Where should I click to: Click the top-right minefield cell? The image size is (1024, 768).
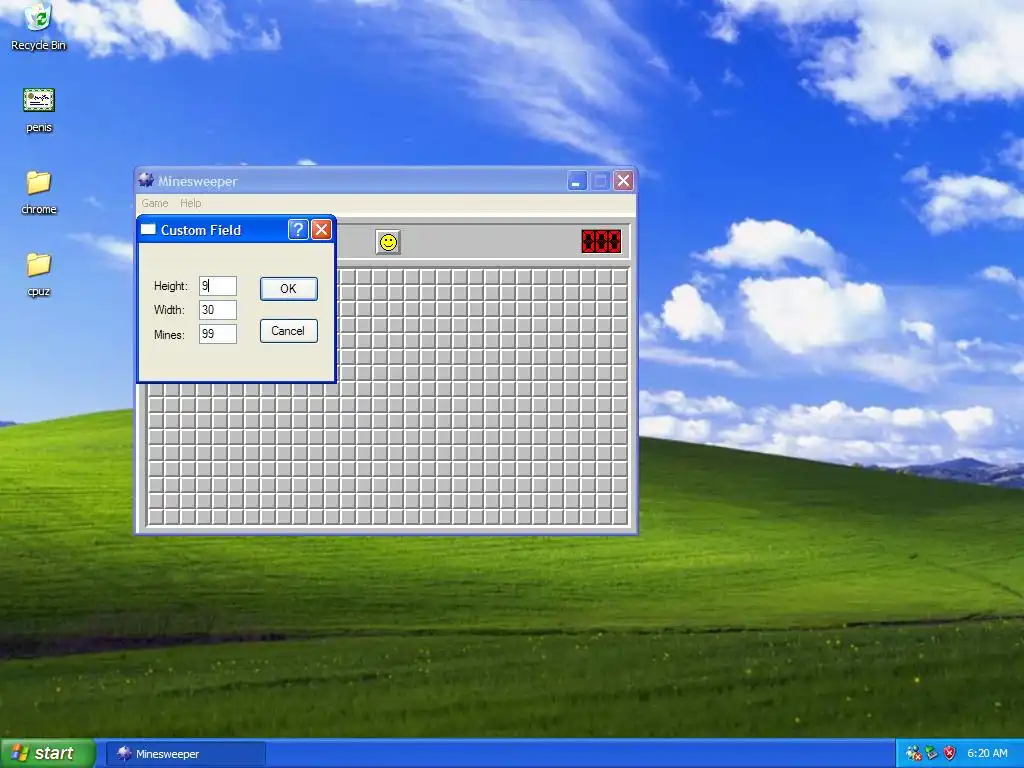(x=620, y=277)
